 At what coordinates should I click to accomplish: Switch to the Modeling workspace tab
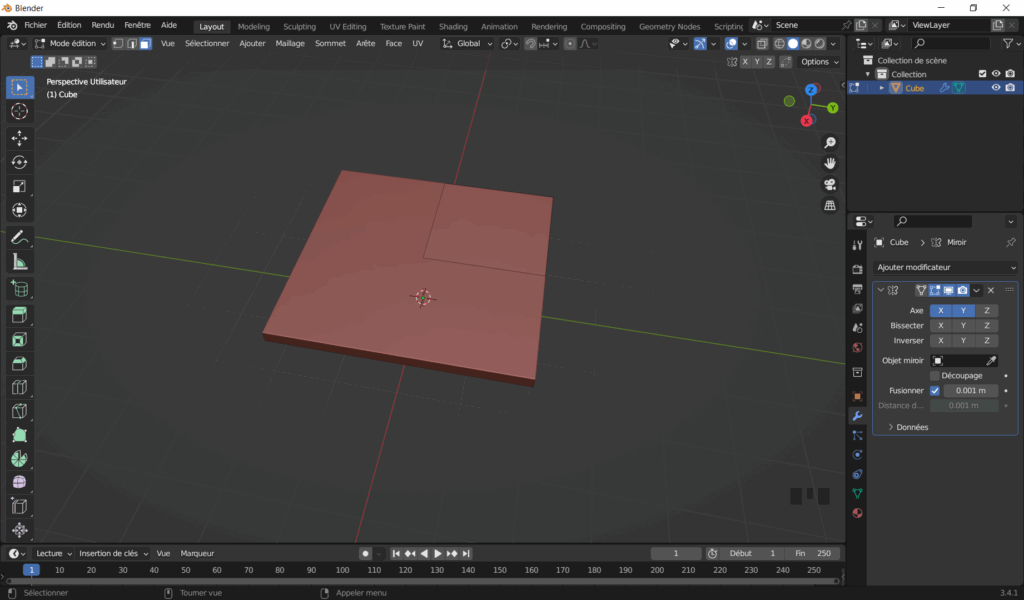click(x=253, y=26)
